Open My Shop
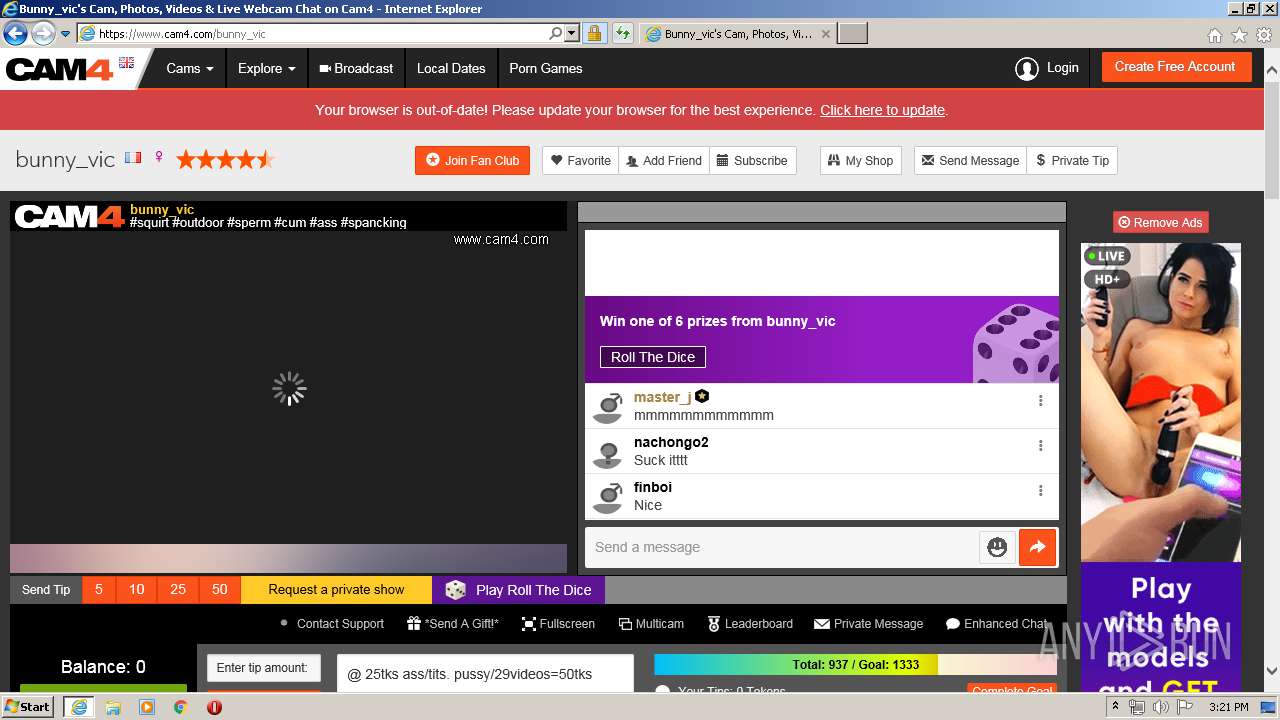The width and height of the screenshot is (1280, 720). (861, 160)
